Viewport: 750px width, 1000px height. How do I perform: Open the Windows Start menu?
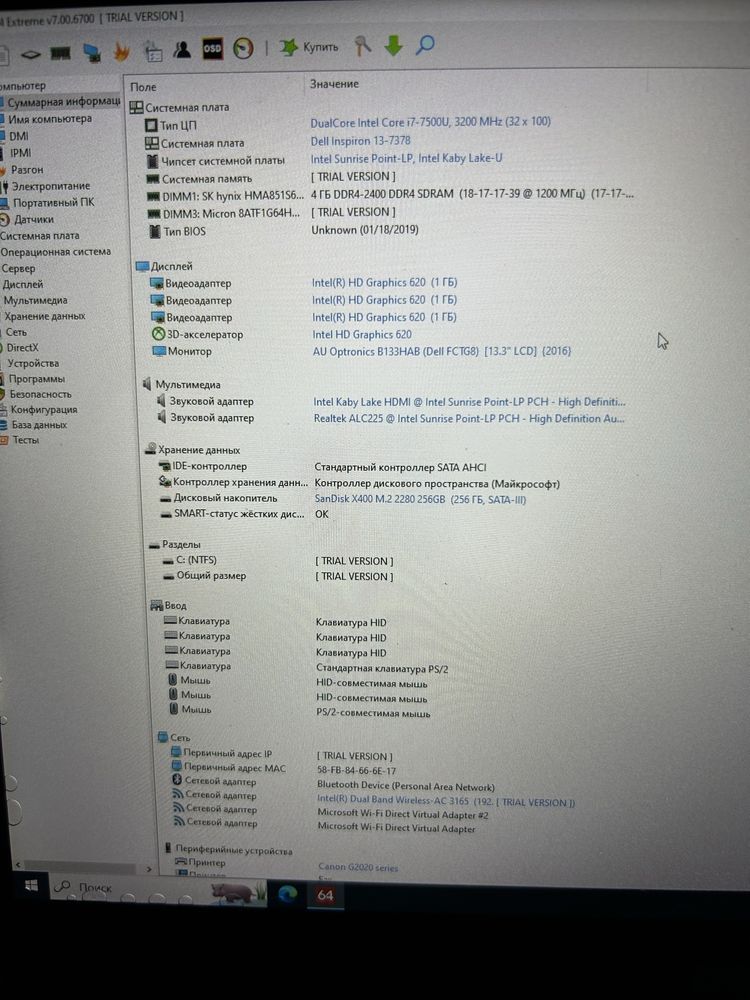(x=31, y=885)
